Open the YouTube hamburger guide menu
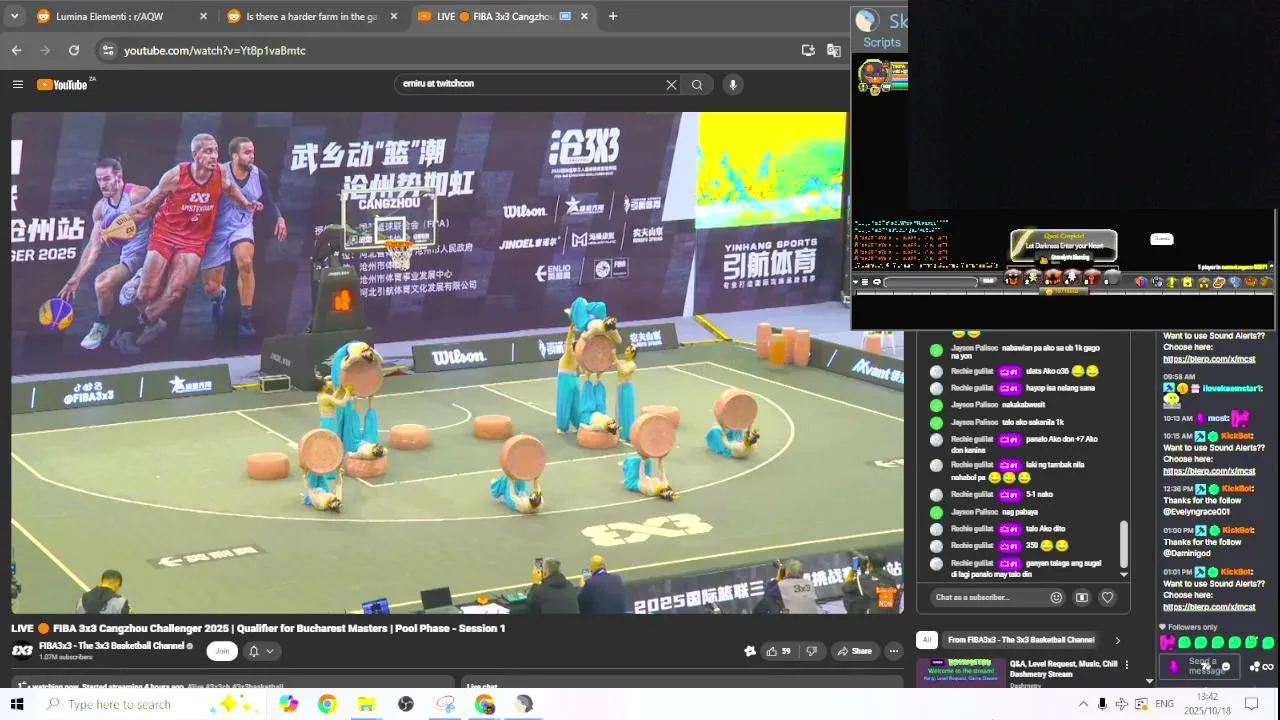Screen dimensions: 1280x720 pos(17,84)
